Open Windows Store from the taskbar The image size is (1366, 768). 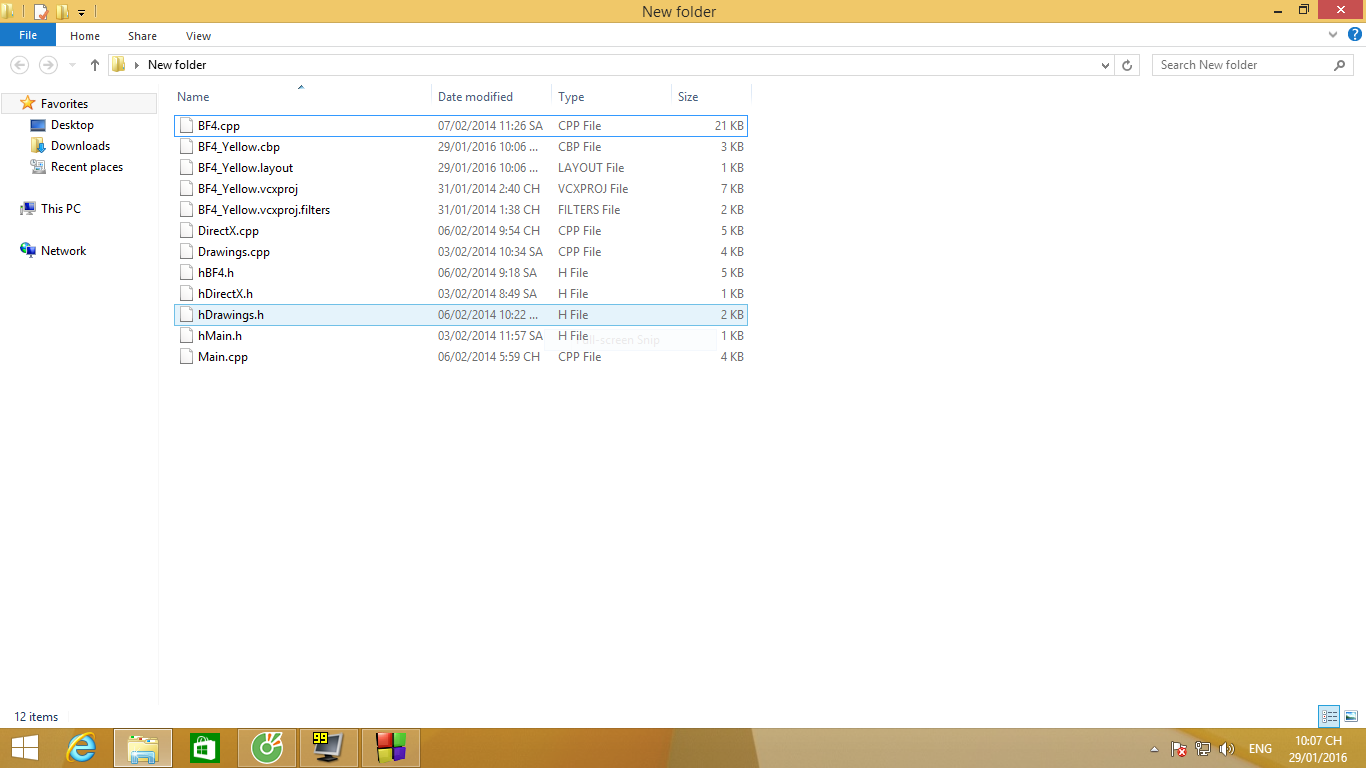pos(205,748)
